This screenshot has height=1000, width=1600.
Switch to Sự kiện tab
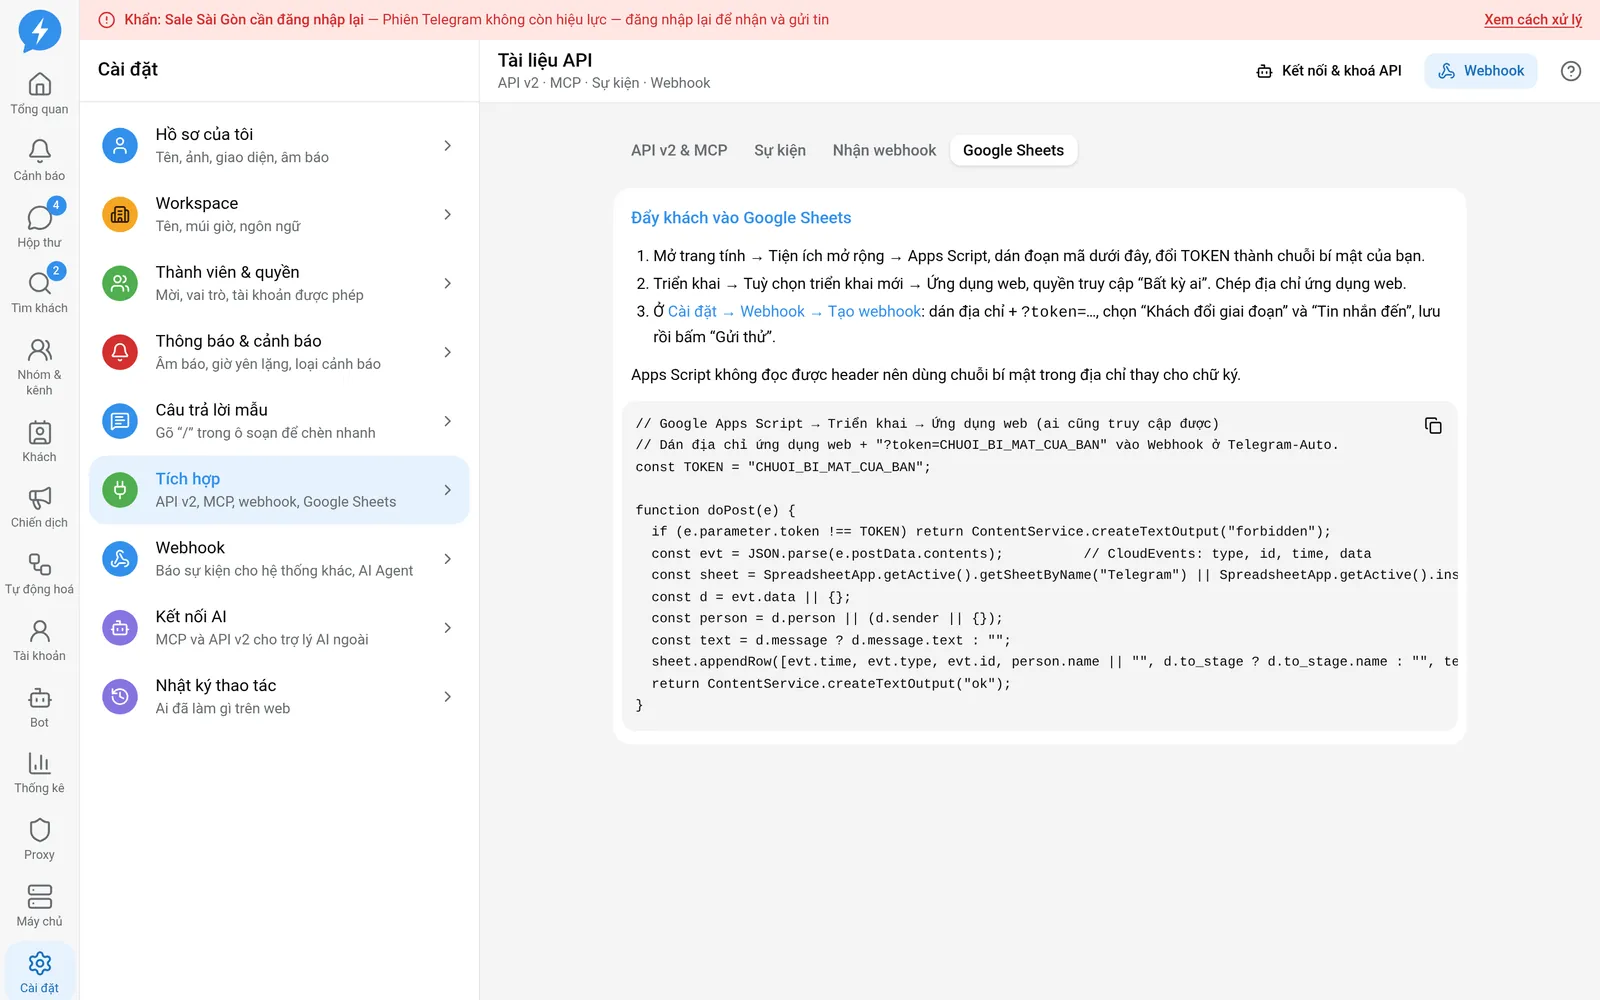pos(780,150)
